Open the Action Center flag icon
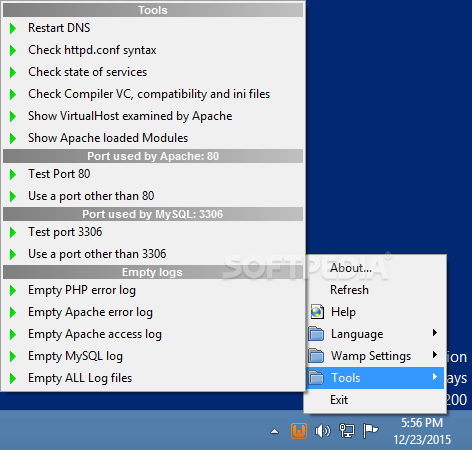The image size is (472, 450). click(370, 431)
